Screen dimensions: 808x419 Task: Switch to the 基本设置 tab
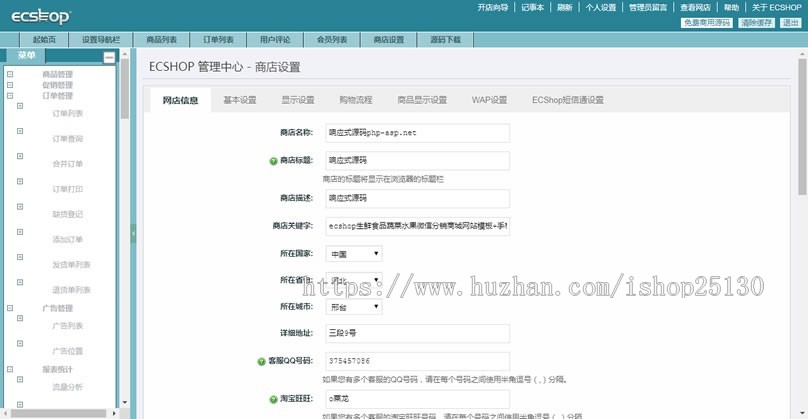point(240,100)
